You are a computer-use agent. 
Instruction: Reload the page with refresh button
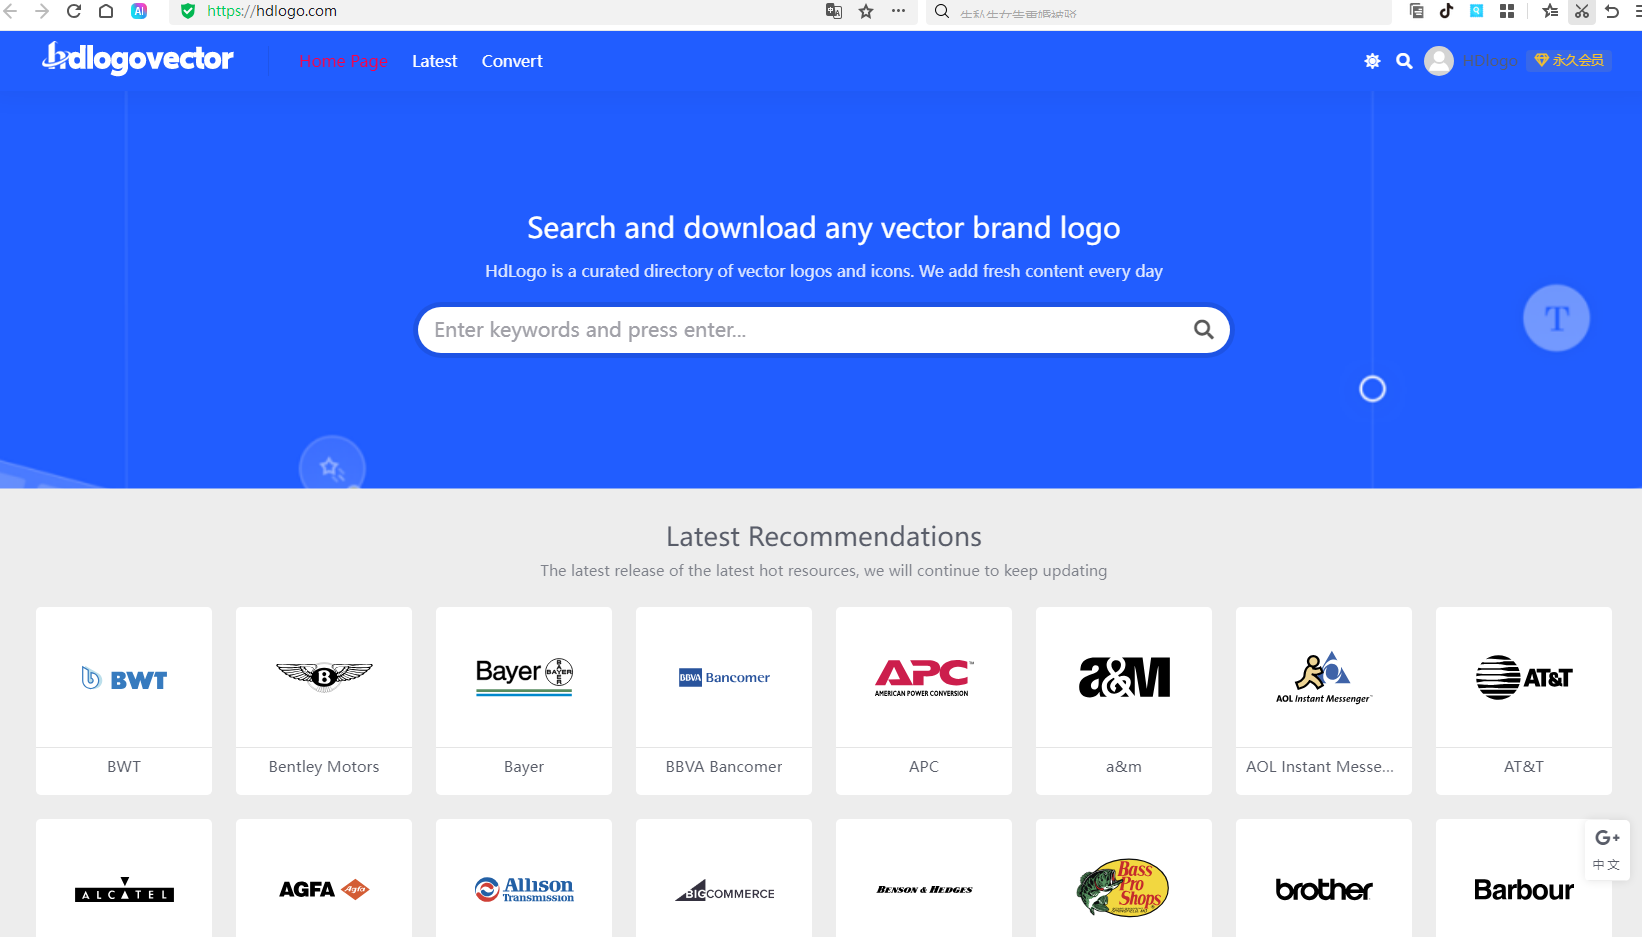coord(74,11)
